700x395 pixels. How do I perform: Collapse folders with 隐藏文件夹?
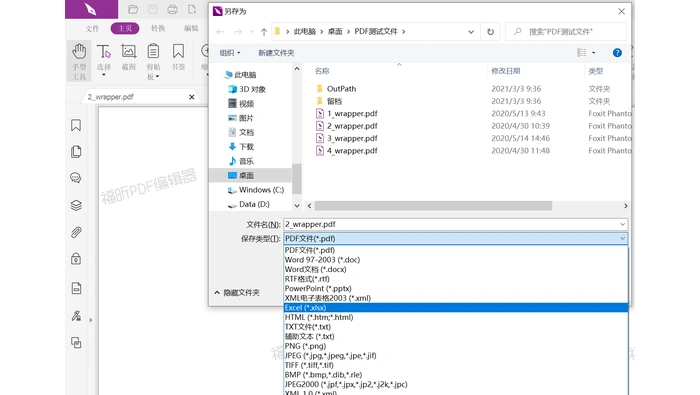pyautogui.click(x=237, y=293)
